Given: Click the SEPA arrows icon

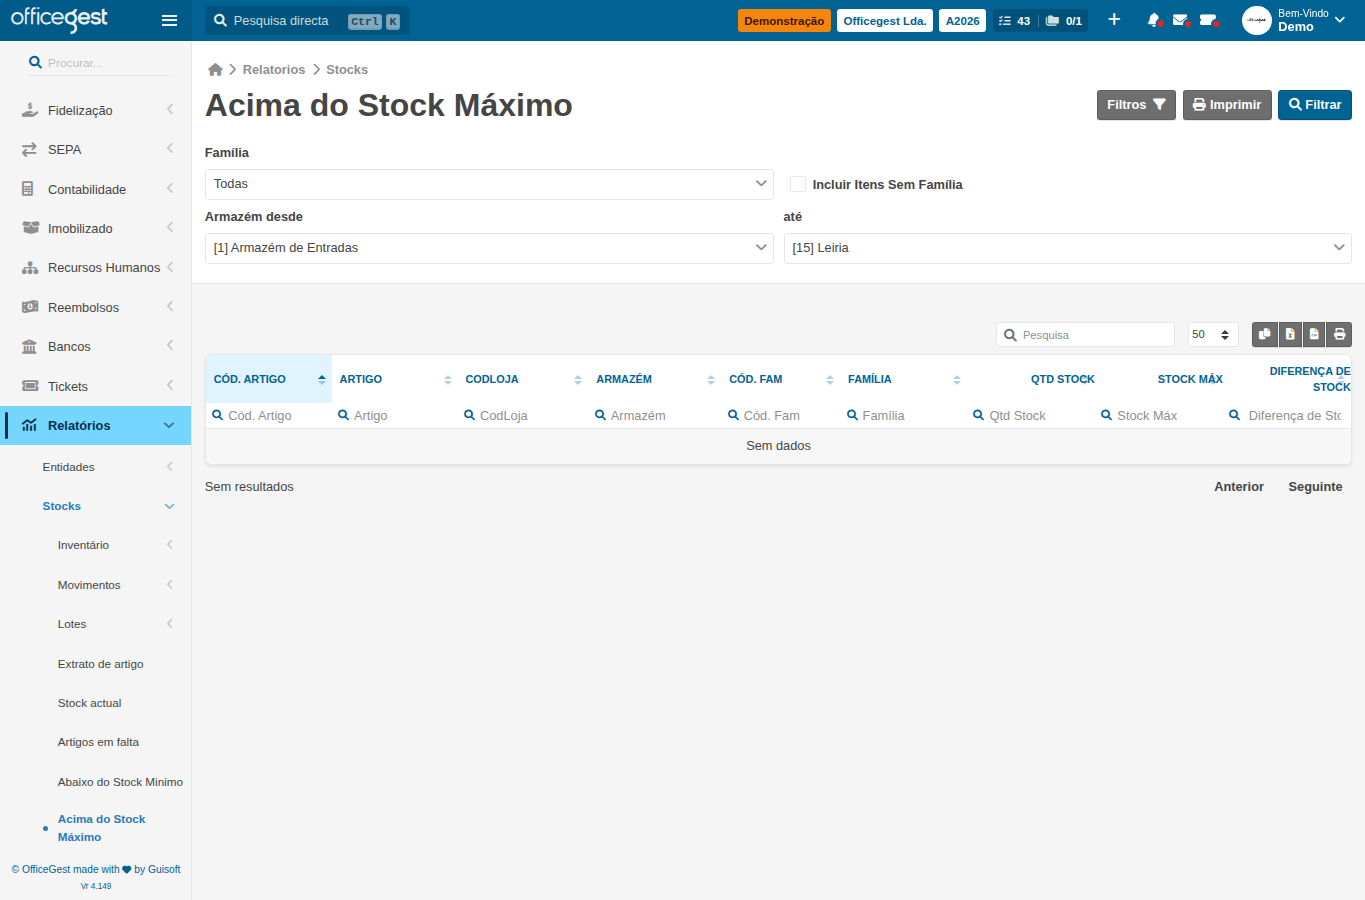Looking at the screenshot, I should (x=30, y=149).
